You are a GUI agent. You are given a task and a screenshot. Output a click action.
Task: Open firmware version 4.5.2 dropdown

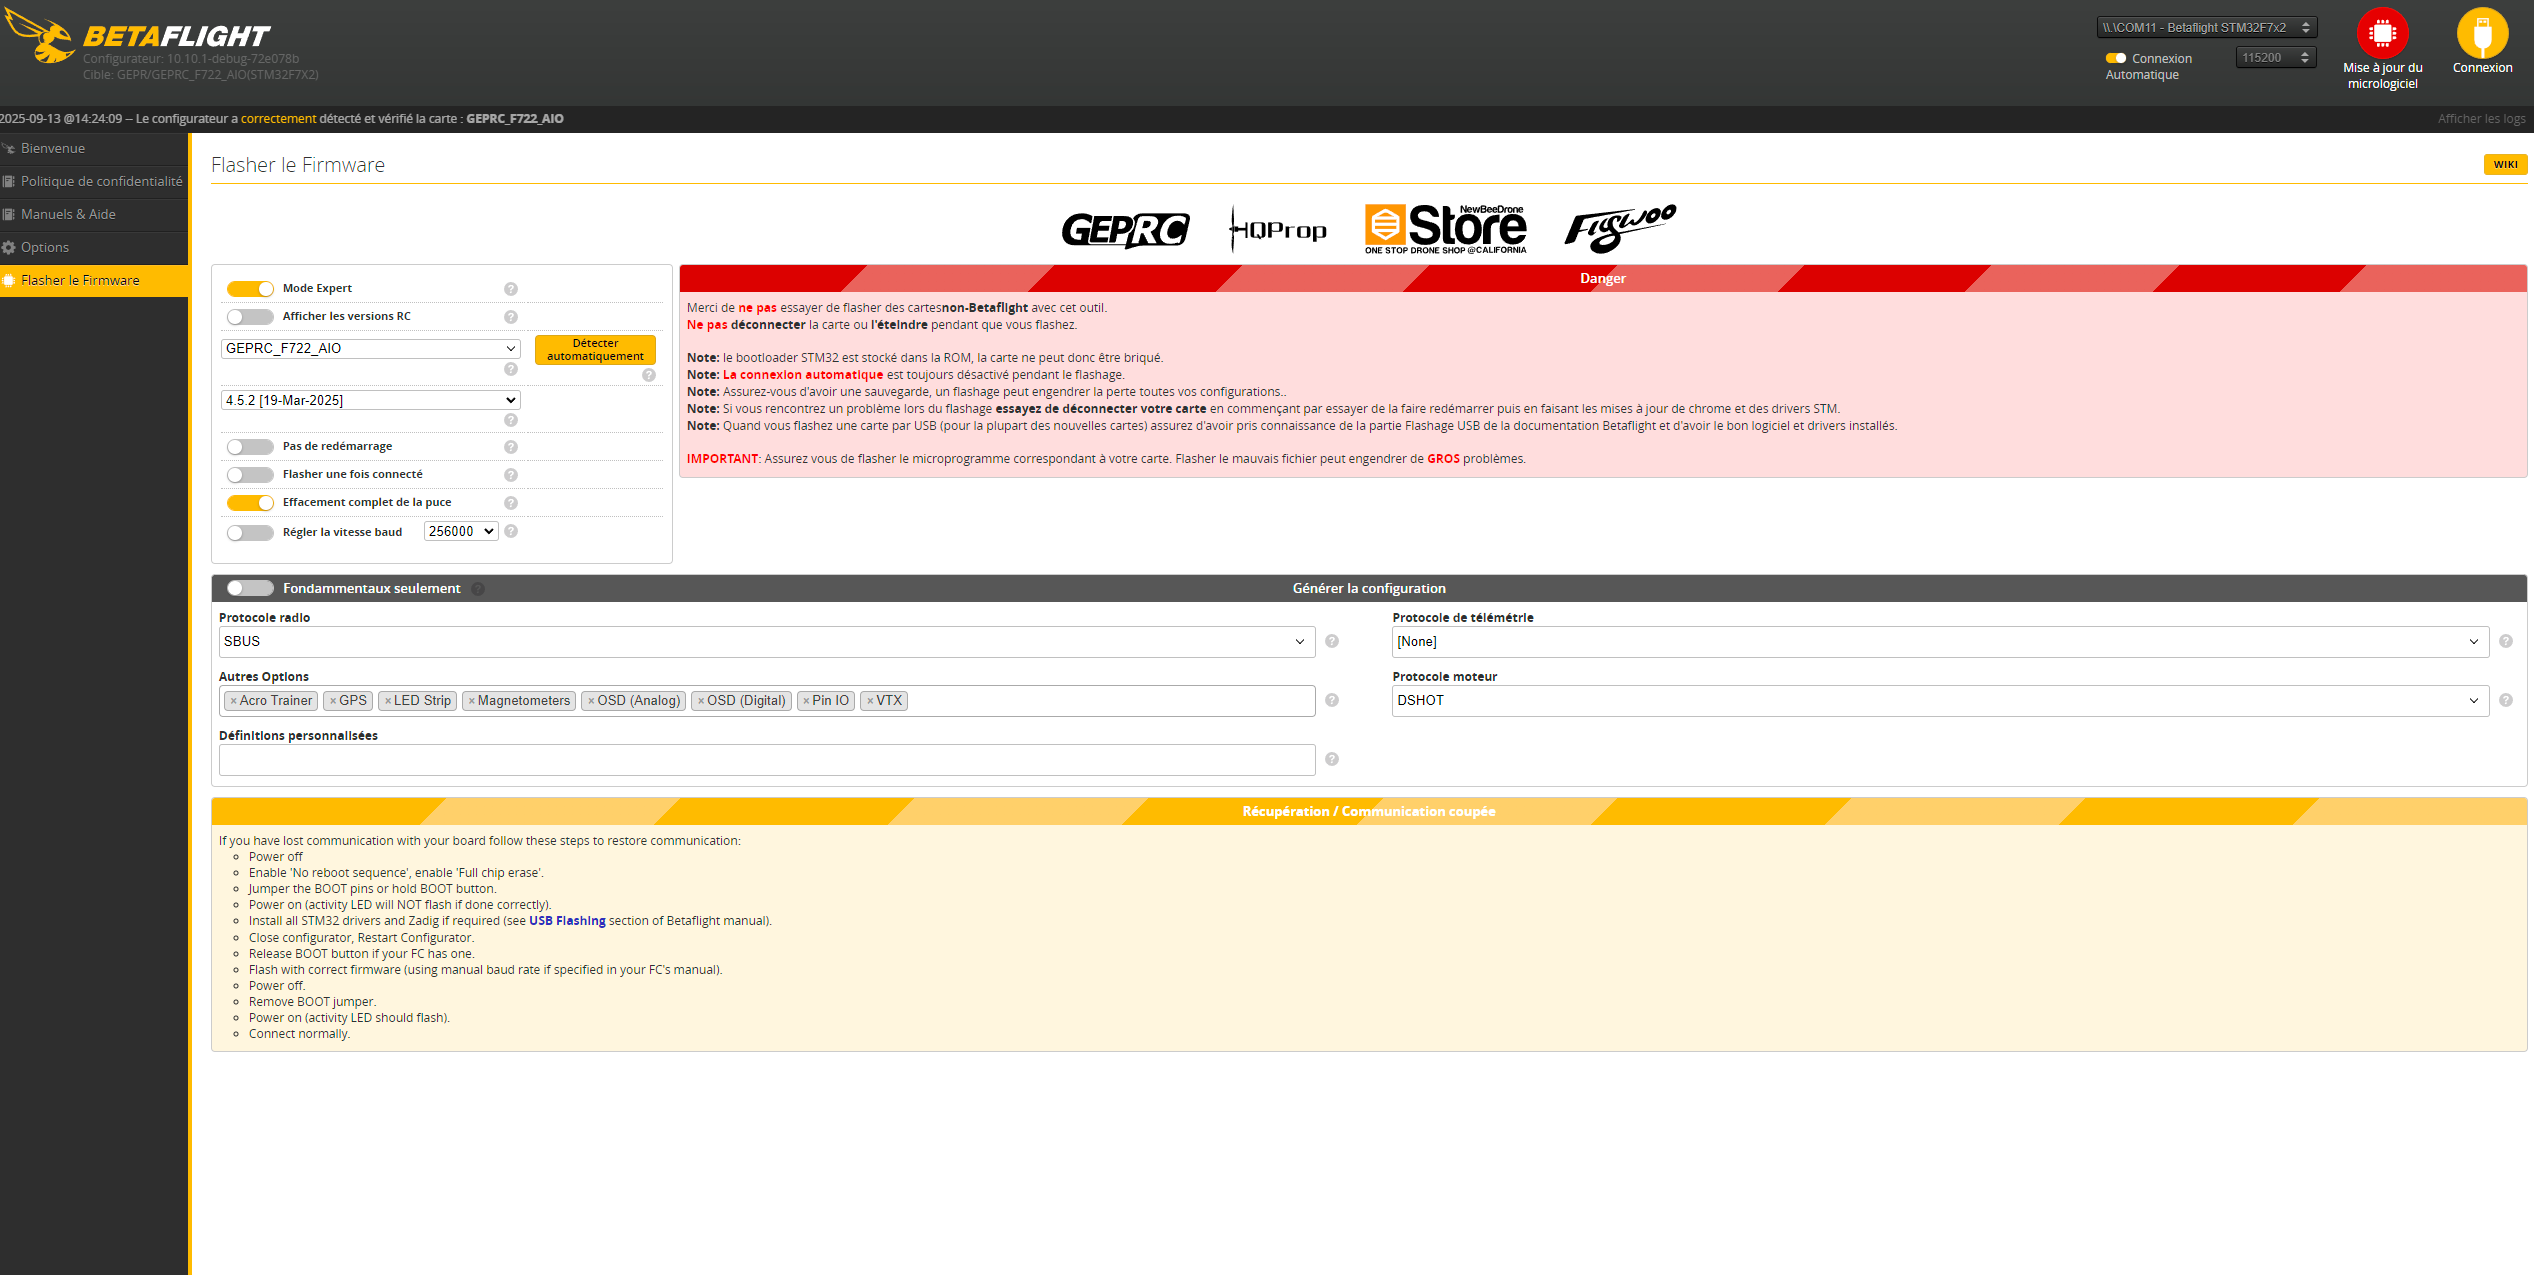click(370, 400)
